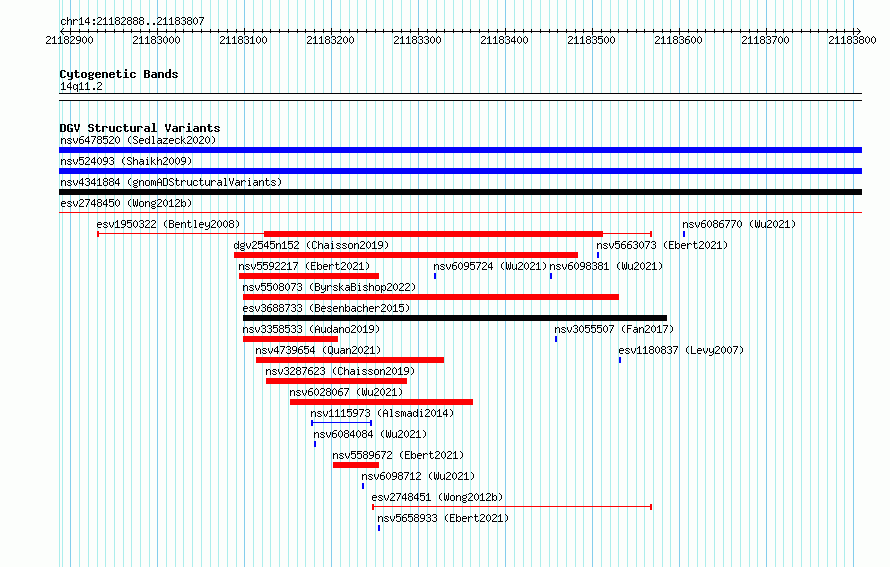Click the nsv6095724 (Wu2021) label
Image resolution: width=890 pixels, height=567 pixels.
[x=490, y=266]
